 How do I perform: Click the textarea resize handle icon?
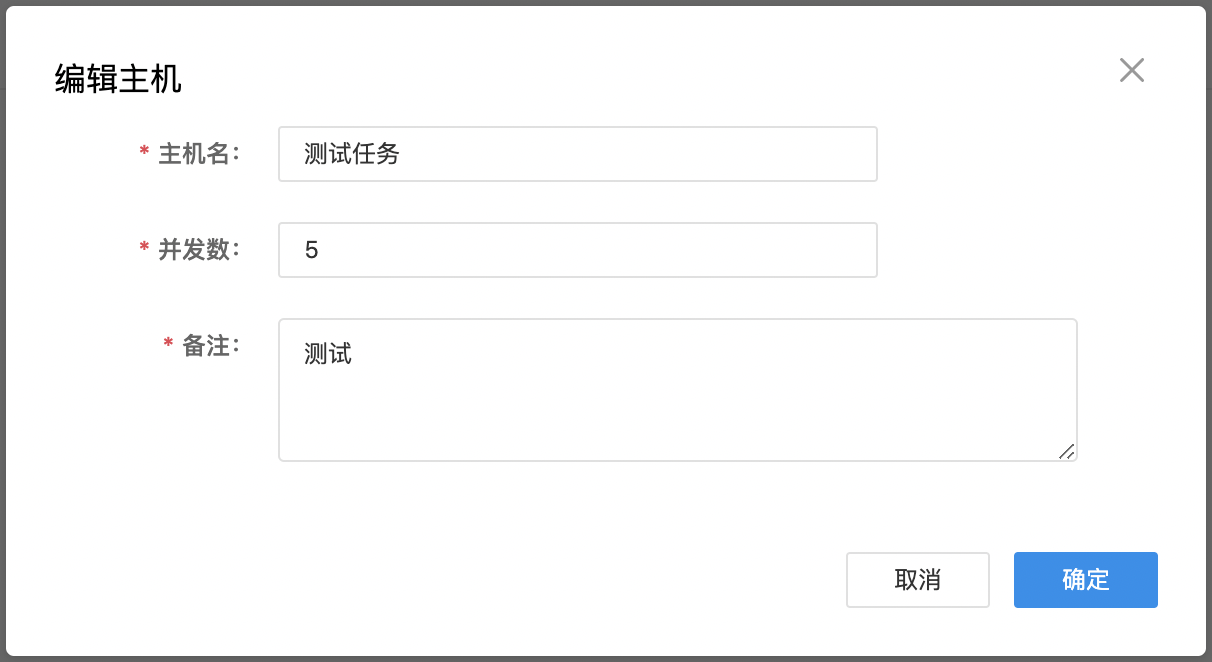pyautogui.click(x=1066, y=451)
